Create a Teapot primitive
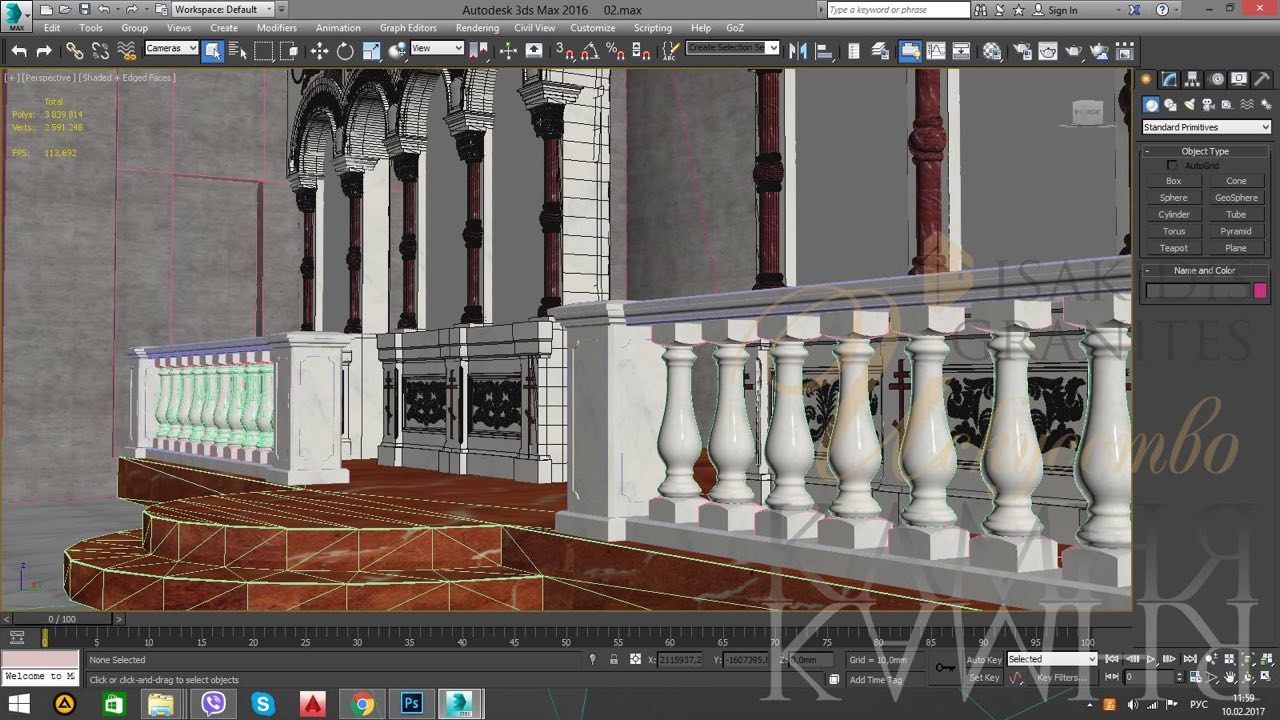1280x720 pixels. click(1174, 248)
